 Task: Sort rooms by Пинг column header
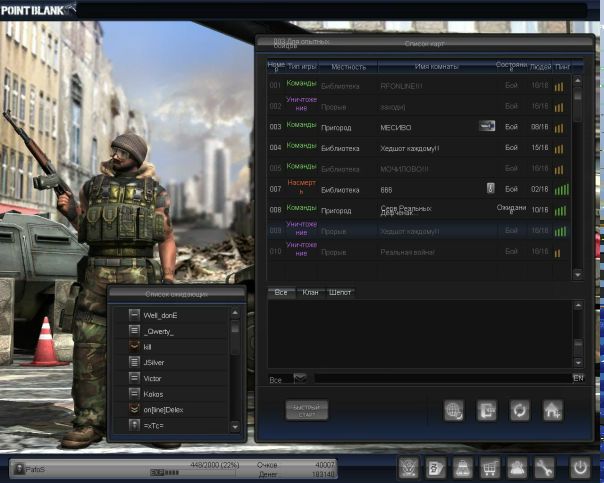pos(563,66)
